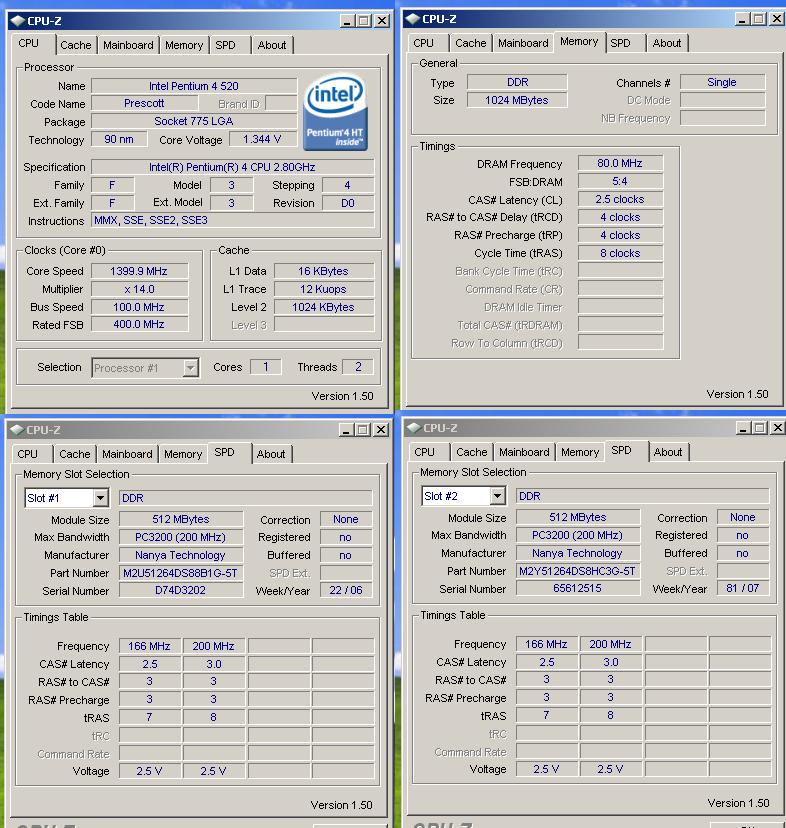Click the CPU-Z icon in the Slot #1 SPD window title bar

pyautogui.click(x=17, y=430)
